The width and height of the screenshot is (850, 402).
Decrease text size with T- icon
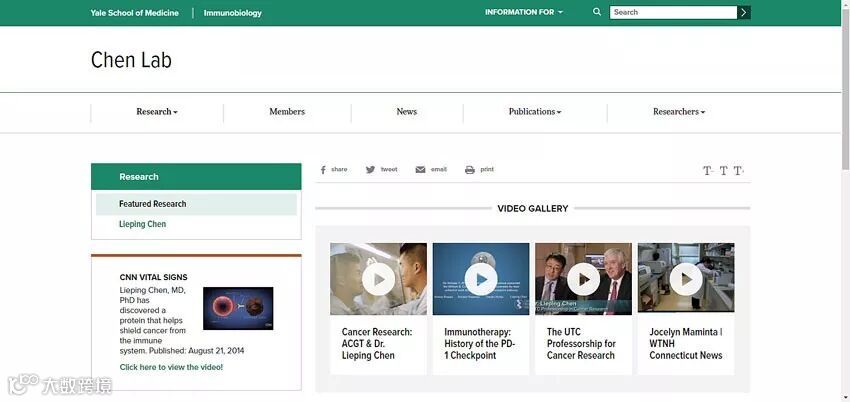[x=708, y=171]
